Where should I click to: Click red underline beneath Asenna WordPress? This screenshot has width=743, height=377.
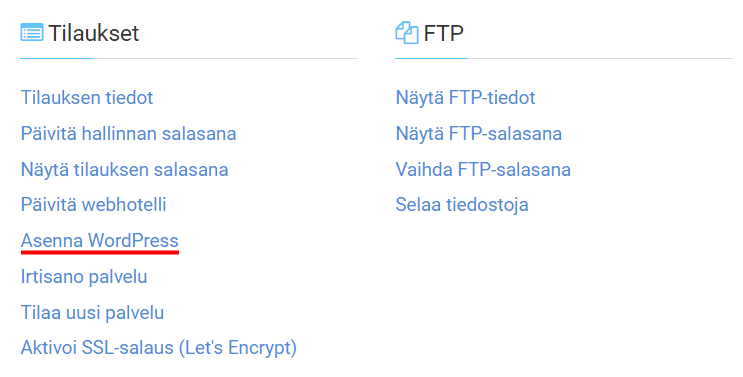[x=100, y=252]
